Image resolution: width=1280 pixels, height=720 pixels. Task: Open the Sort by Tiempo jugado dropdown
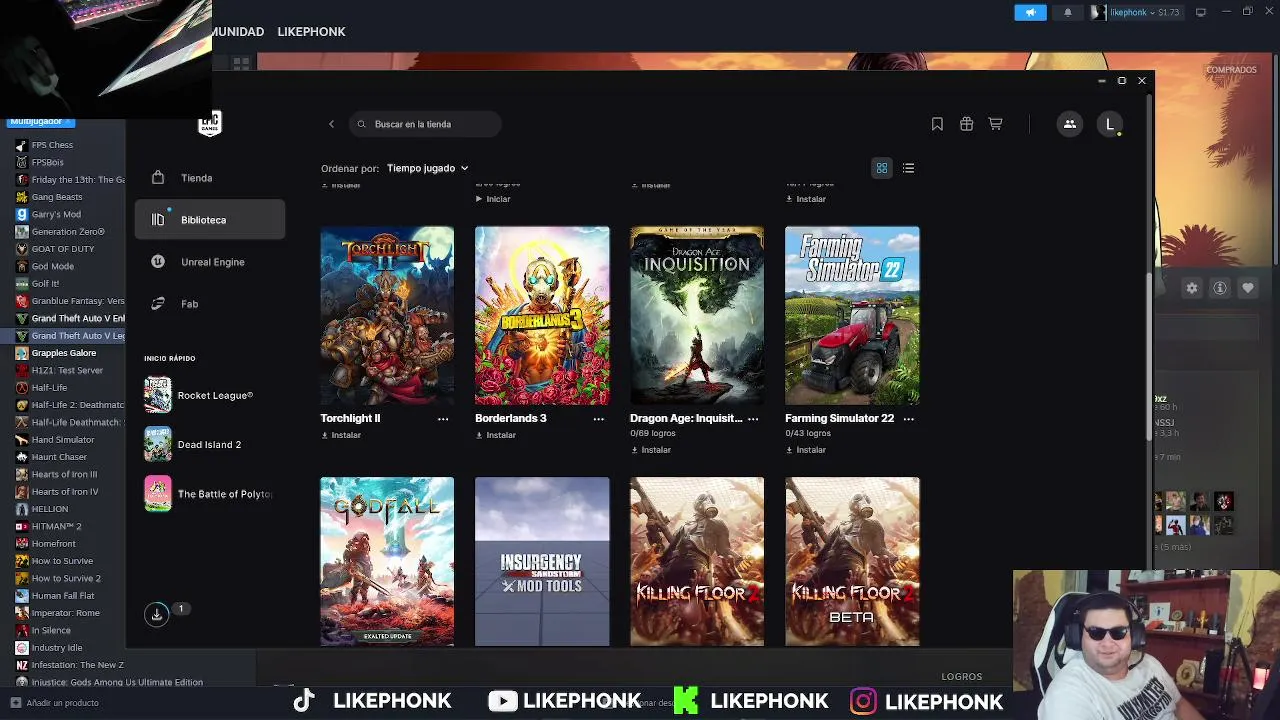(x=427, y=168)
